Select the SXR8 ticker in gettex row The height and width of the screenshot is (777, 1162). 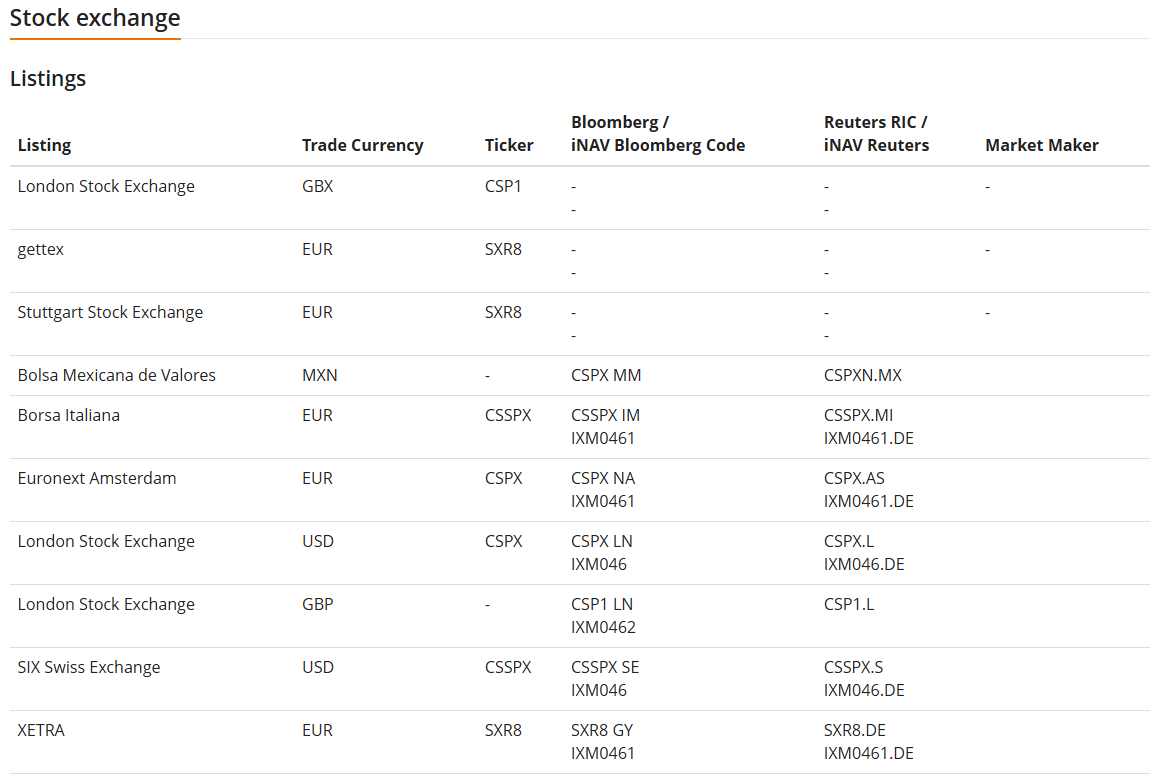click(503, 249)
